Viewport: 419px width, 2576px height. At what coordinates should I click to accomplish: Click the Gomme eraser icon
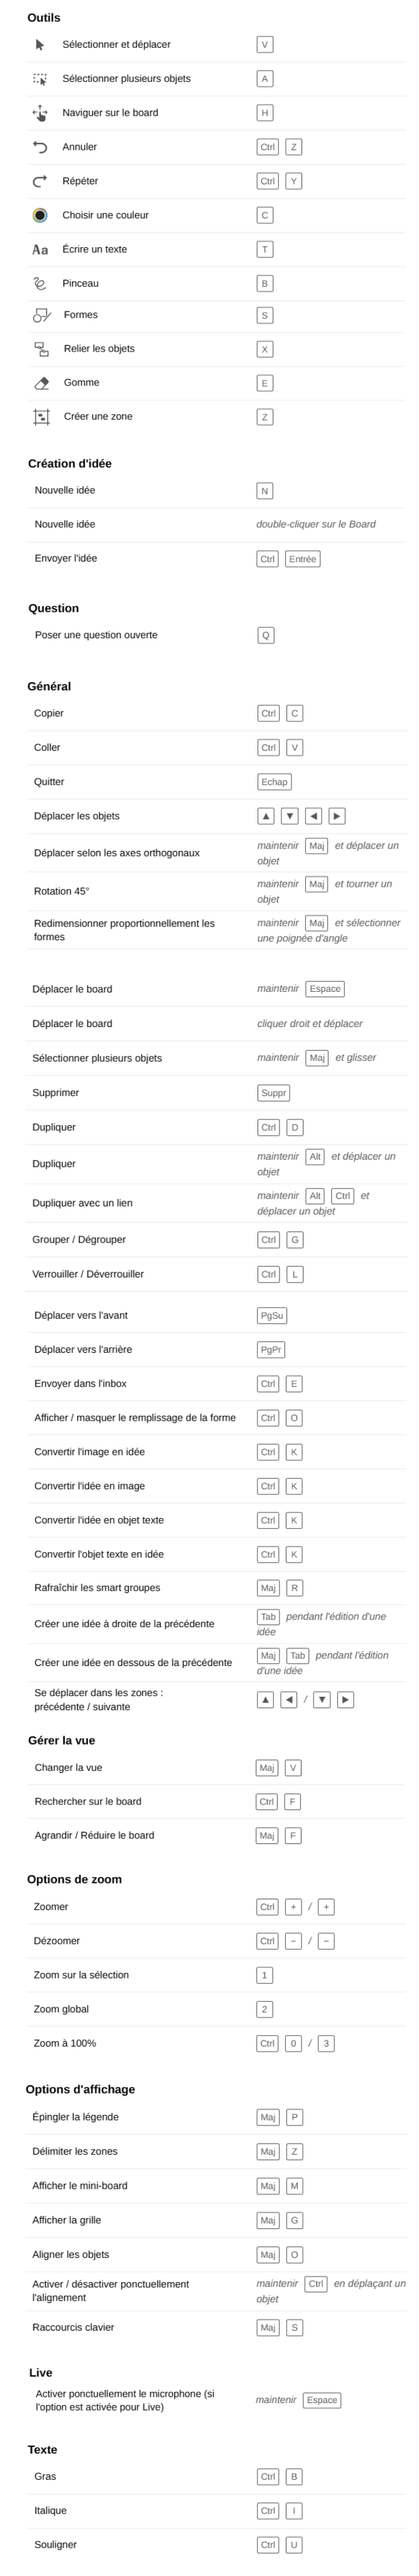click(42, 383)
